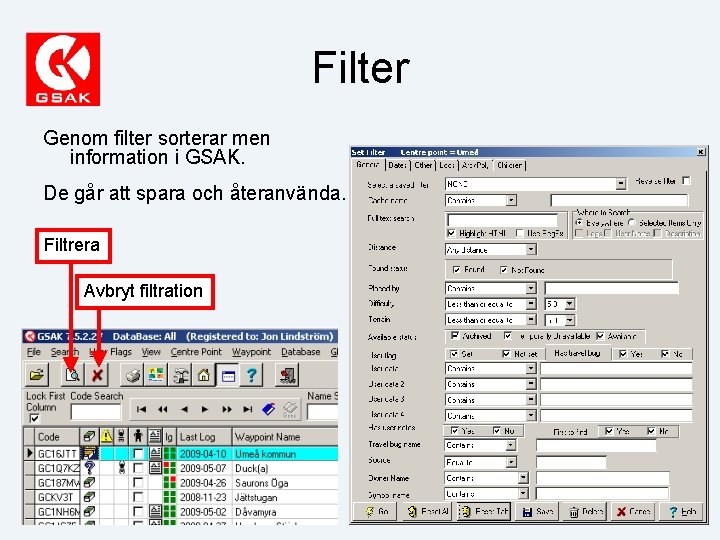Click the travel bug column header icon
This screenshot has width=720, height=540.
click(122, 436)
